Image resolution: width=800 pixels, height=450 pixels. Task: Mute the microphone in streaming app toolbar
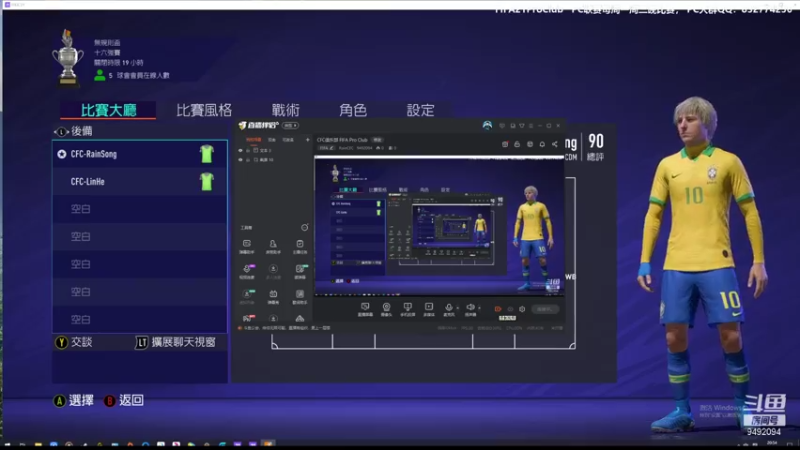click(x=448, y=309)
